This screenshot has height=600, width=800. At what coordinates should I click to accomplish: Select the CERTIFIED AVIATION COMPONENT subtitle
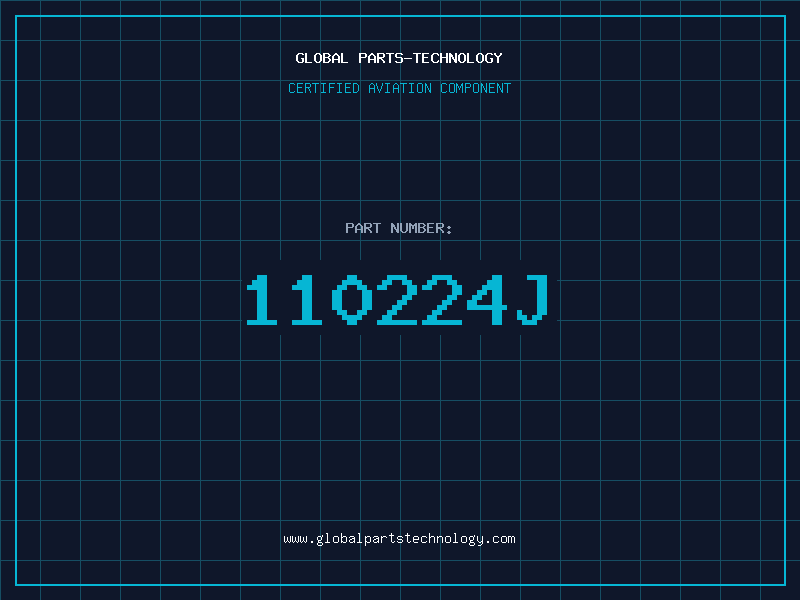[x=399, y=88]
